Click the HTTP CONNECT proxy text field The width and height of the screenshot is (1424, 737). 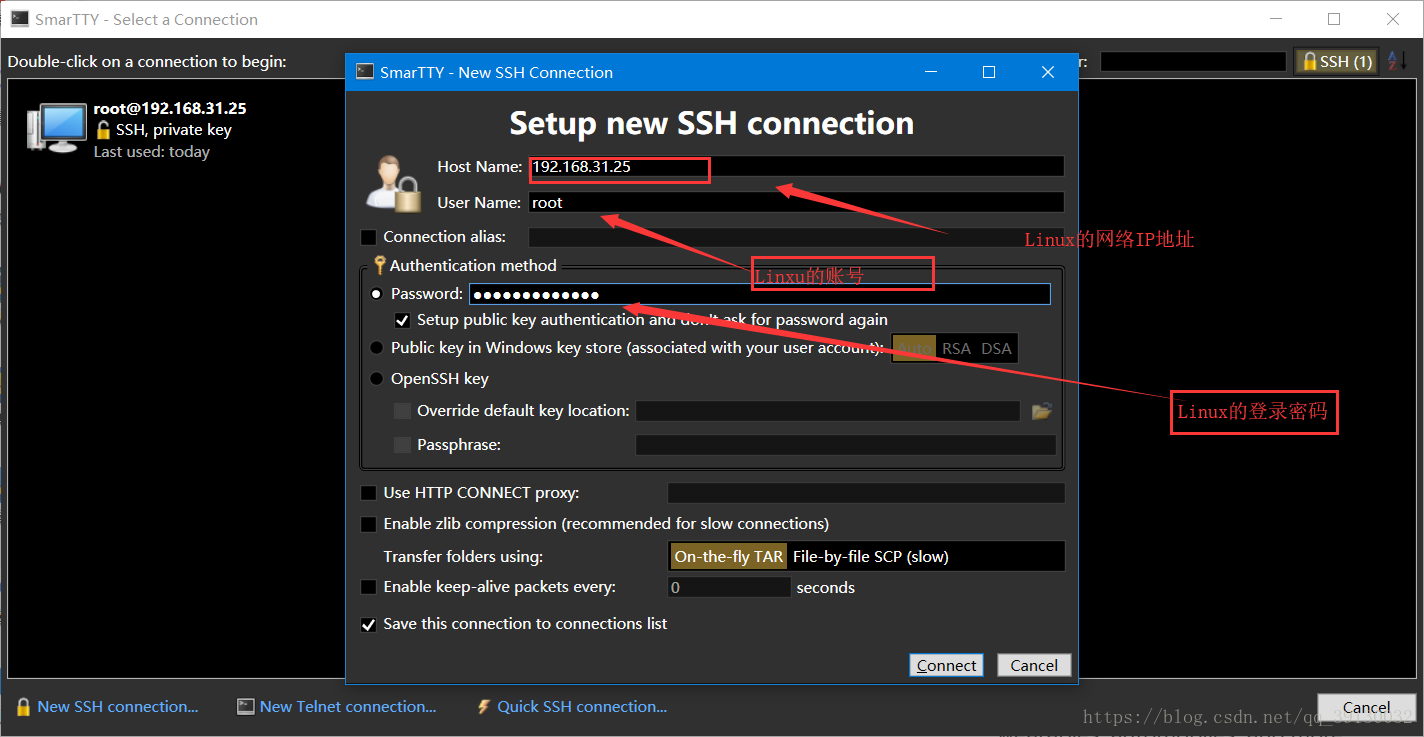click(866, 493)
